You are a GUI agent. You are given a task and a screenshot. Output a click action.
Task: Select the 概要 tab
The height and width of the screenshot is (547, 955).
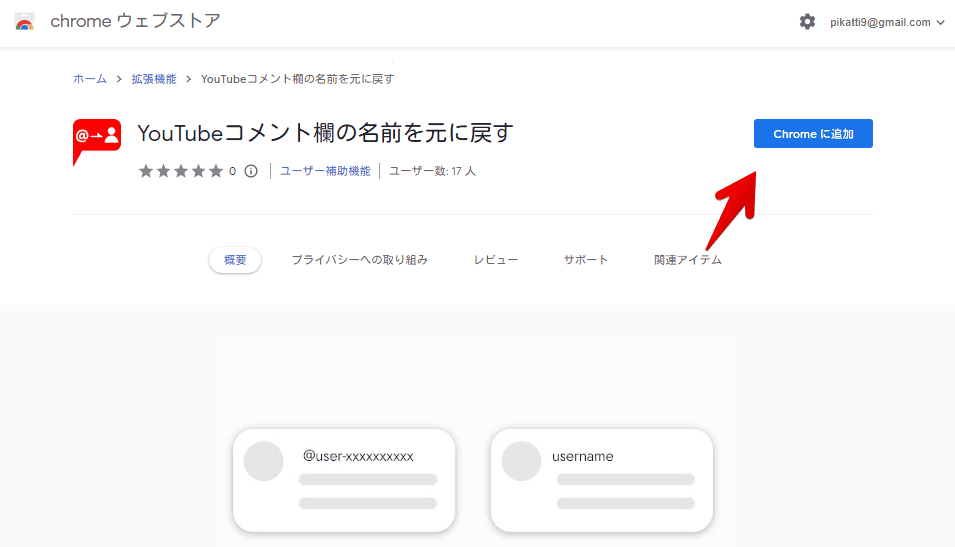pos(235,260)
